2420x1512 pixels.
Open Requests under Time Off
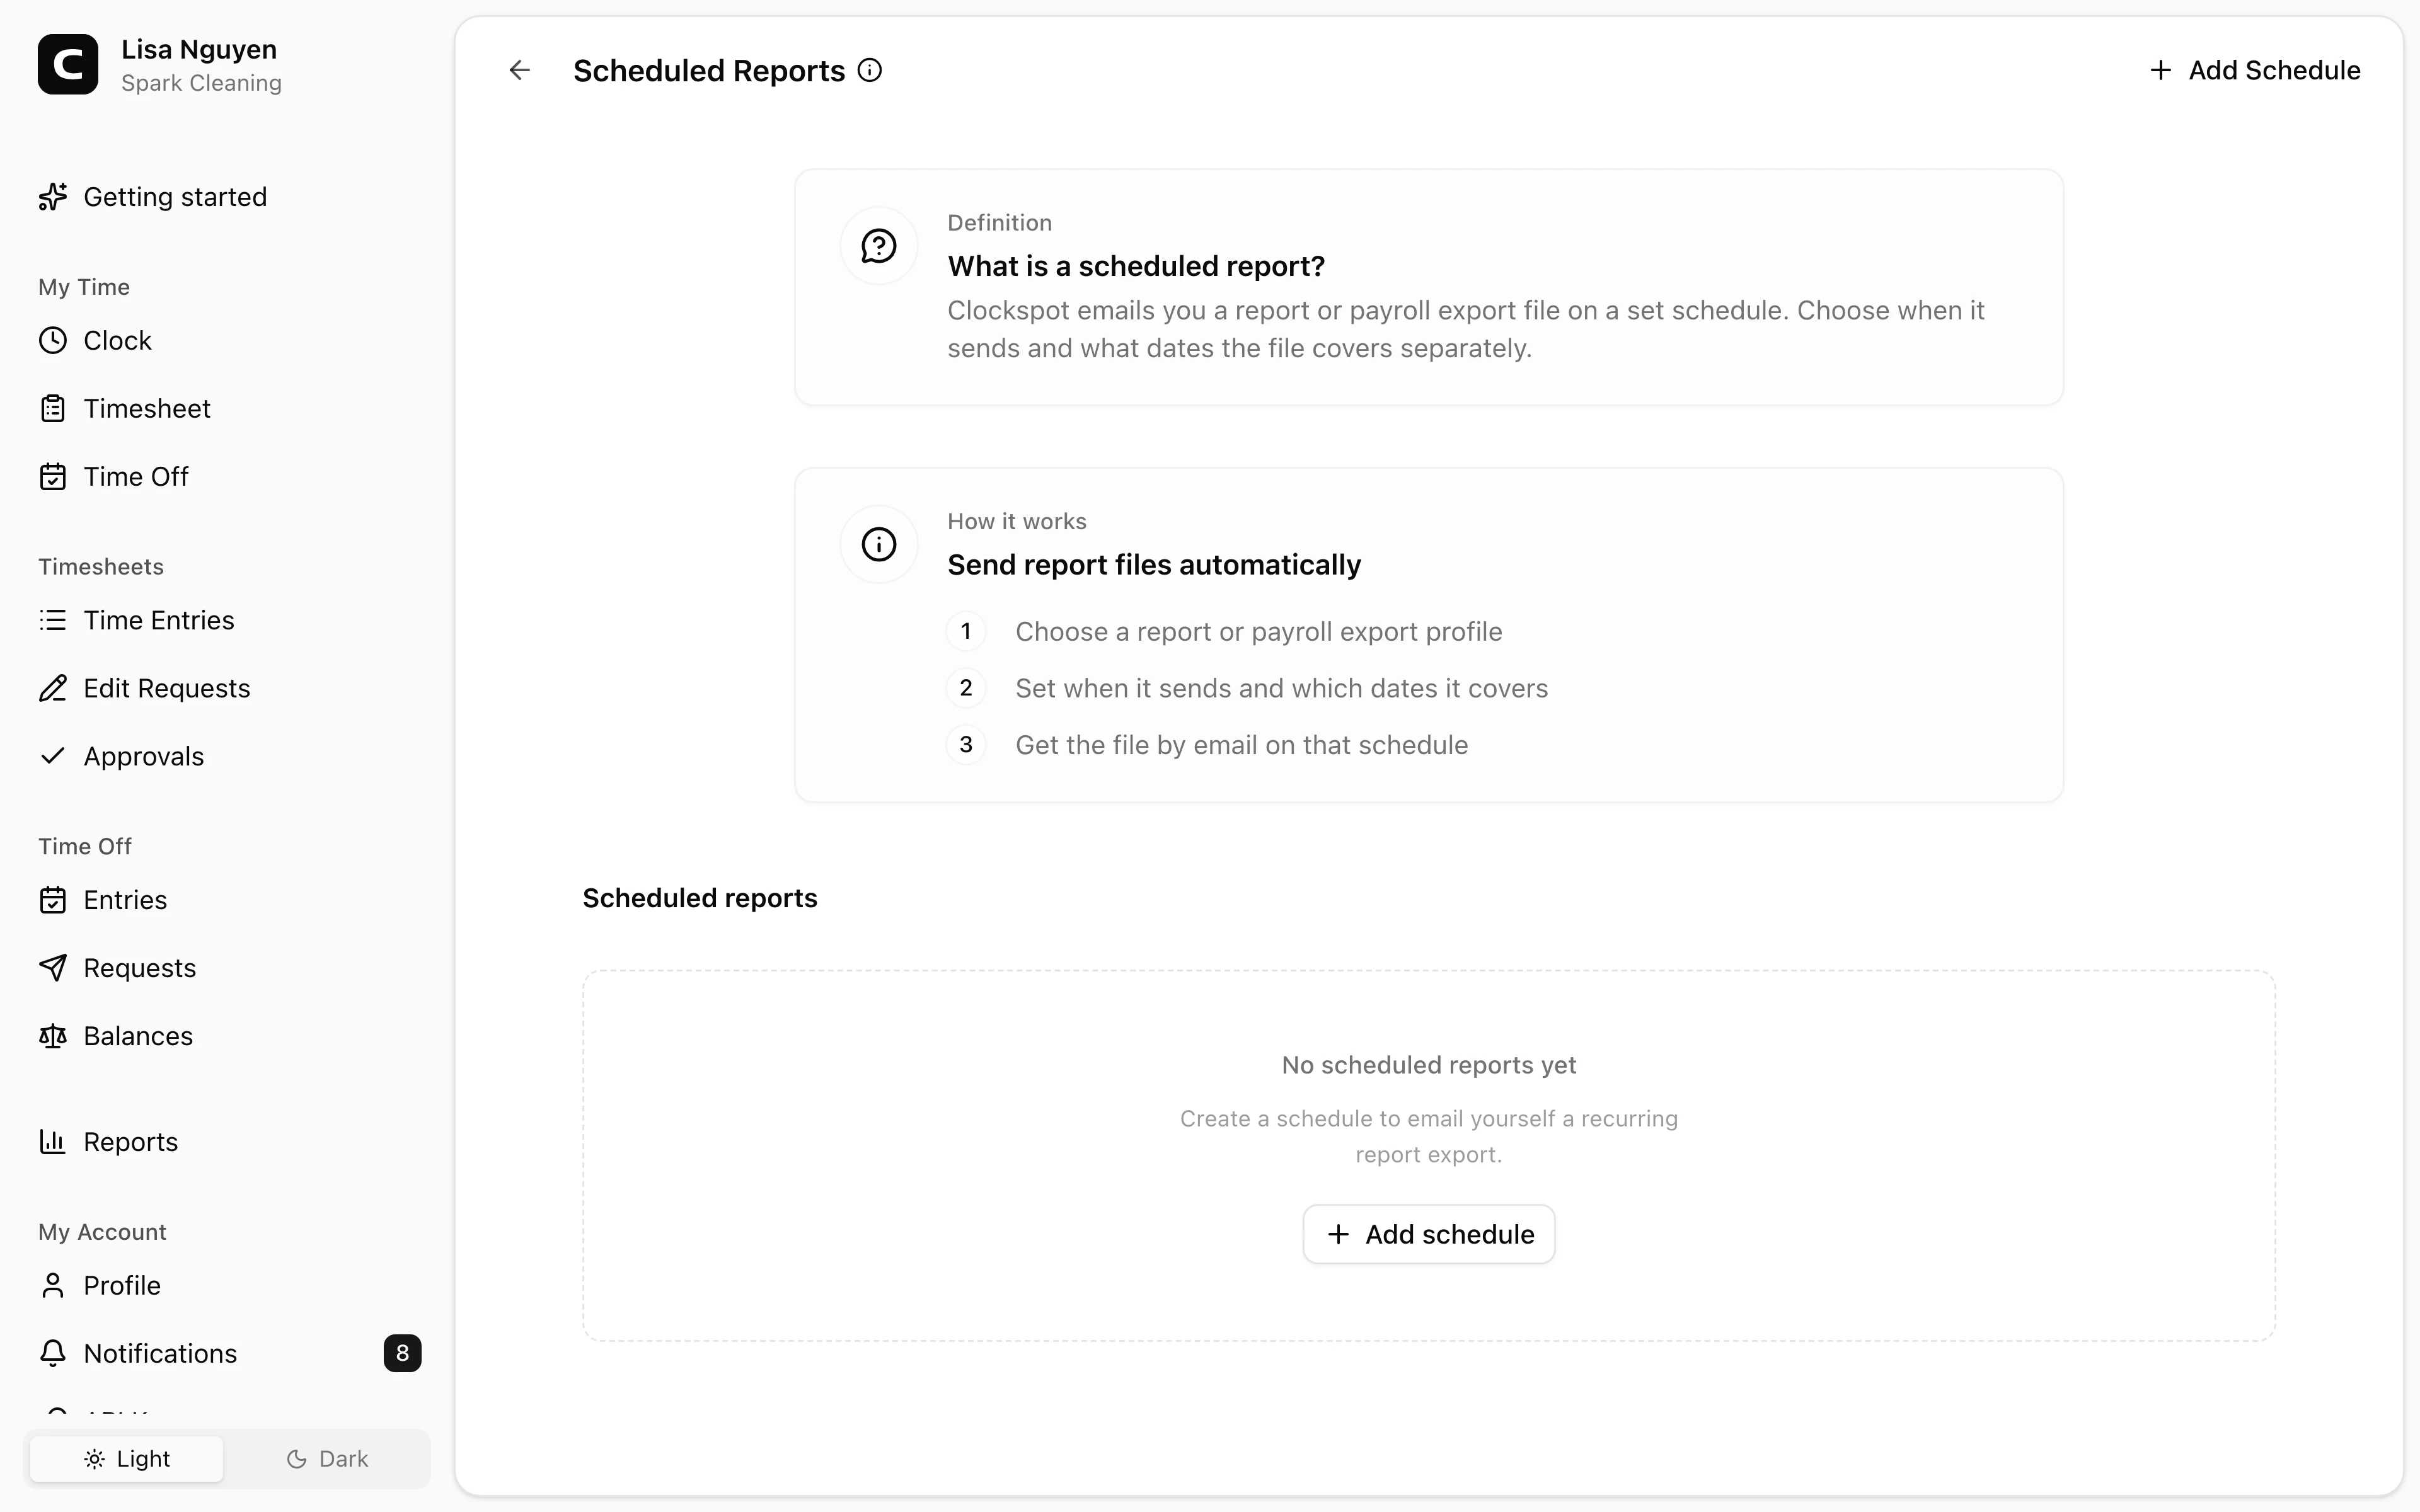140,968
